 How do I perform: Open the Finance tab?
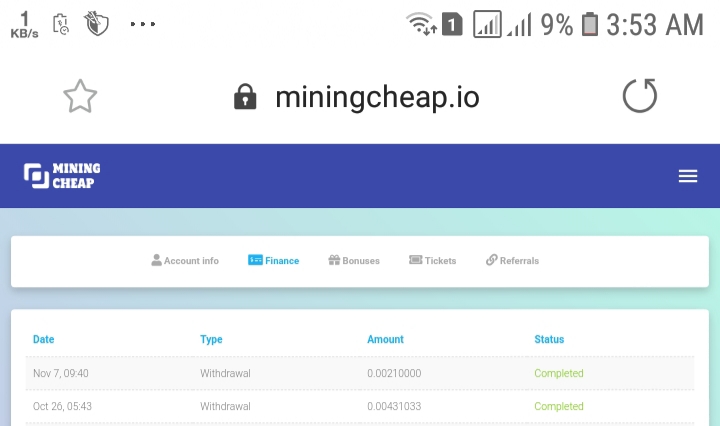coord(274,260)
